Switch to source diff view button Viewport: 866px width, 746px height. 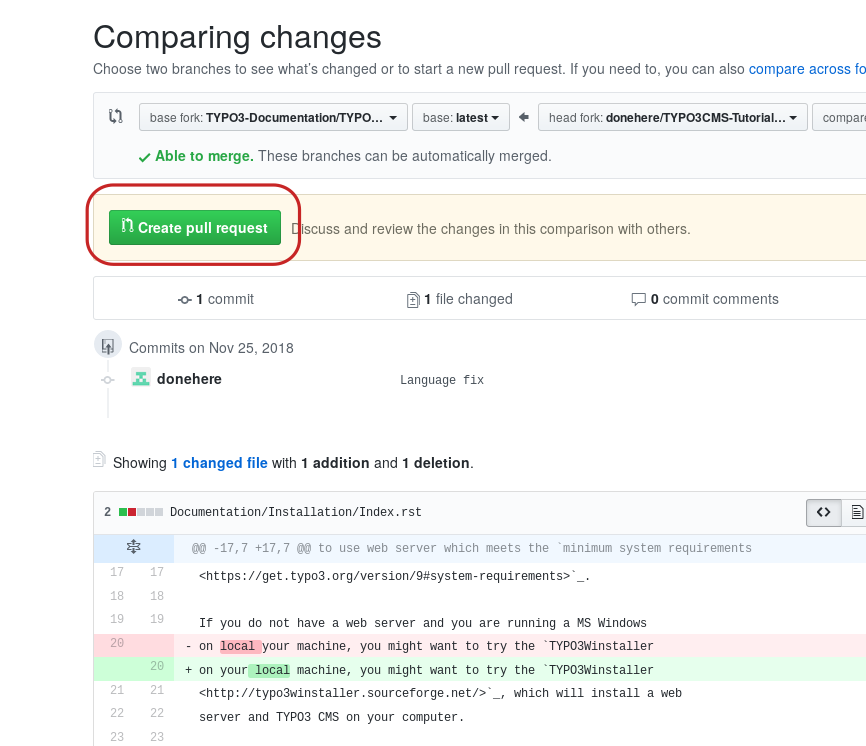[x=823, y=512]
